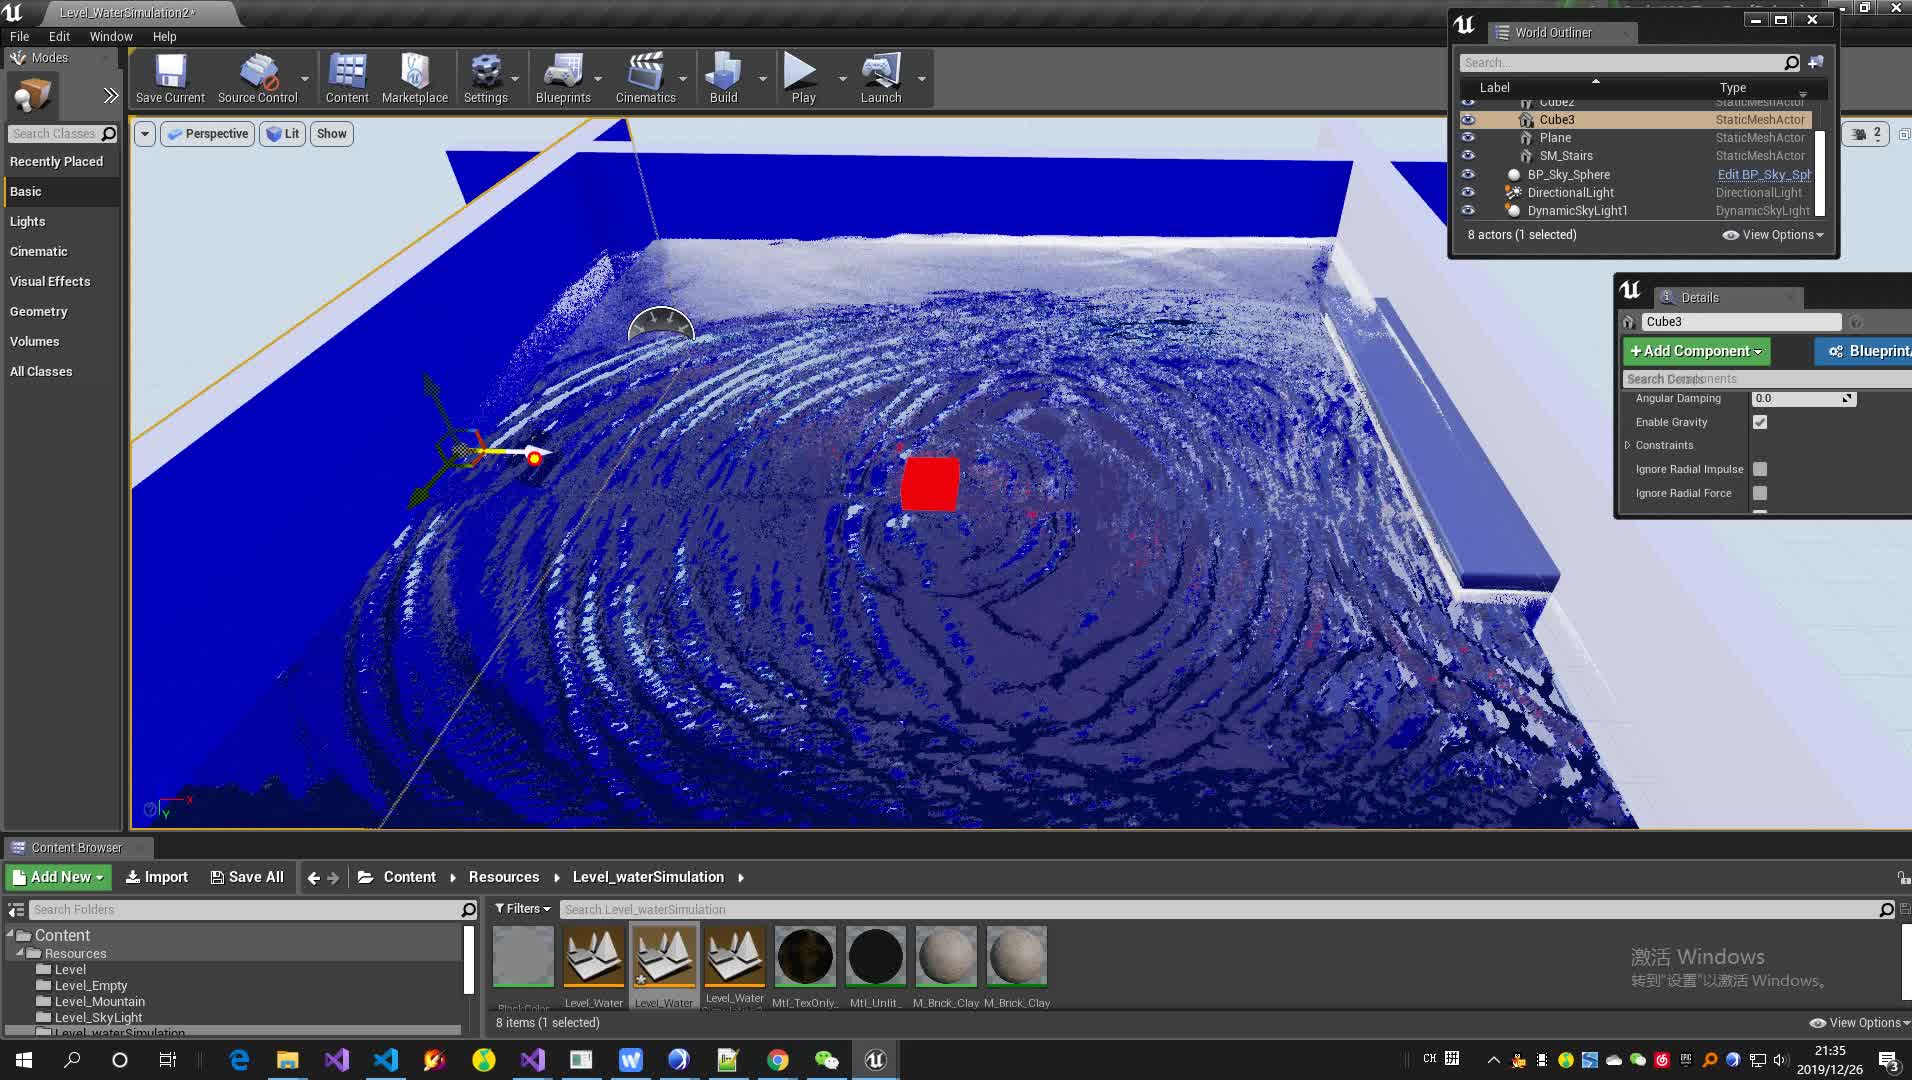Toggle the sources panel icon
This screenshot has height=1080, width=1912.
16,910
